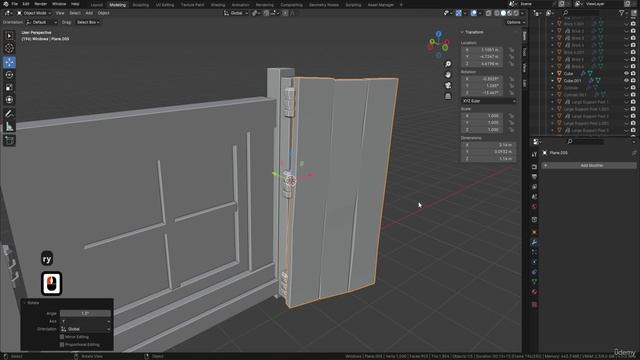Open the Object Mode dropdown
This screenshot has width=640, height=360.
click(x=34, y=13)
